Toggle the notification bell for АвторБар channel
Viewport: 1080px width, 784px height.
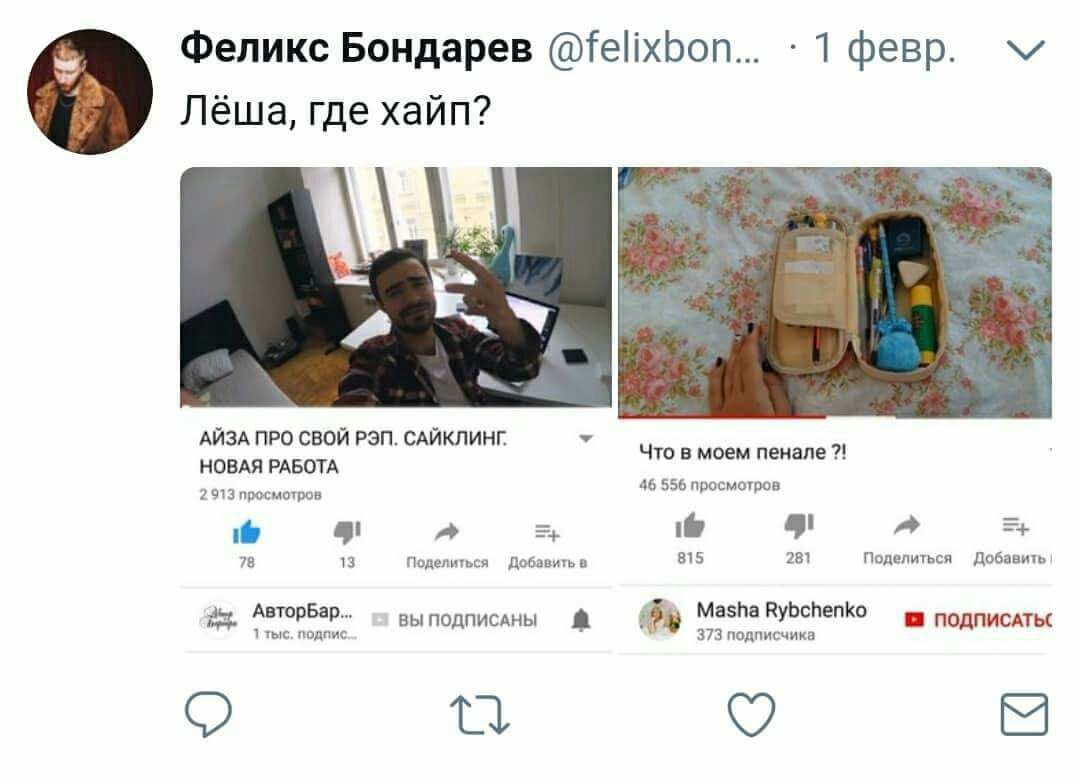pos(581,620)
